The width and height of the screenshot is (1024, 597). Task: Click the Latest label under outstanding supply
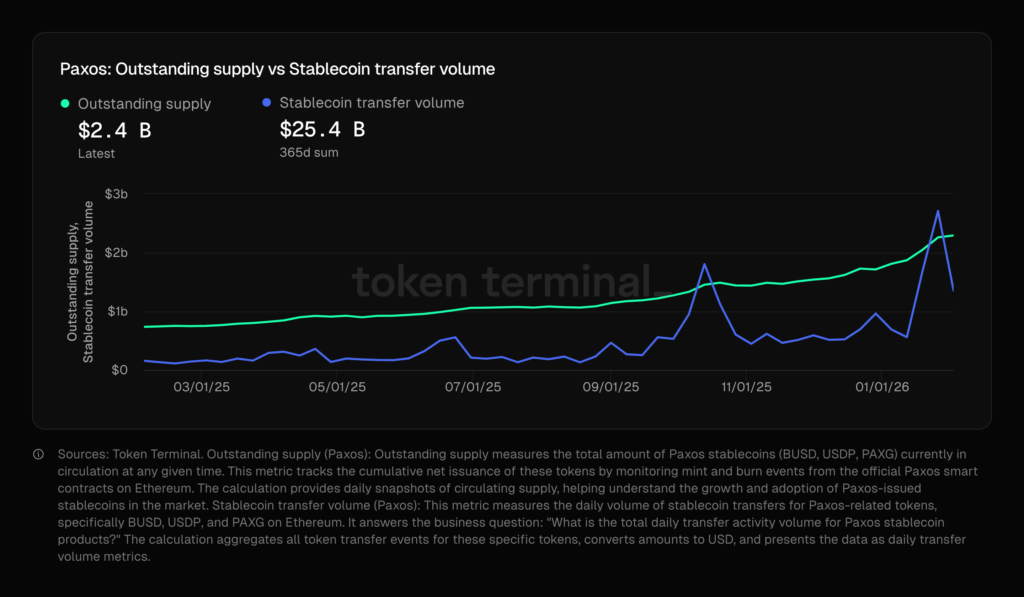click(96, 154)
